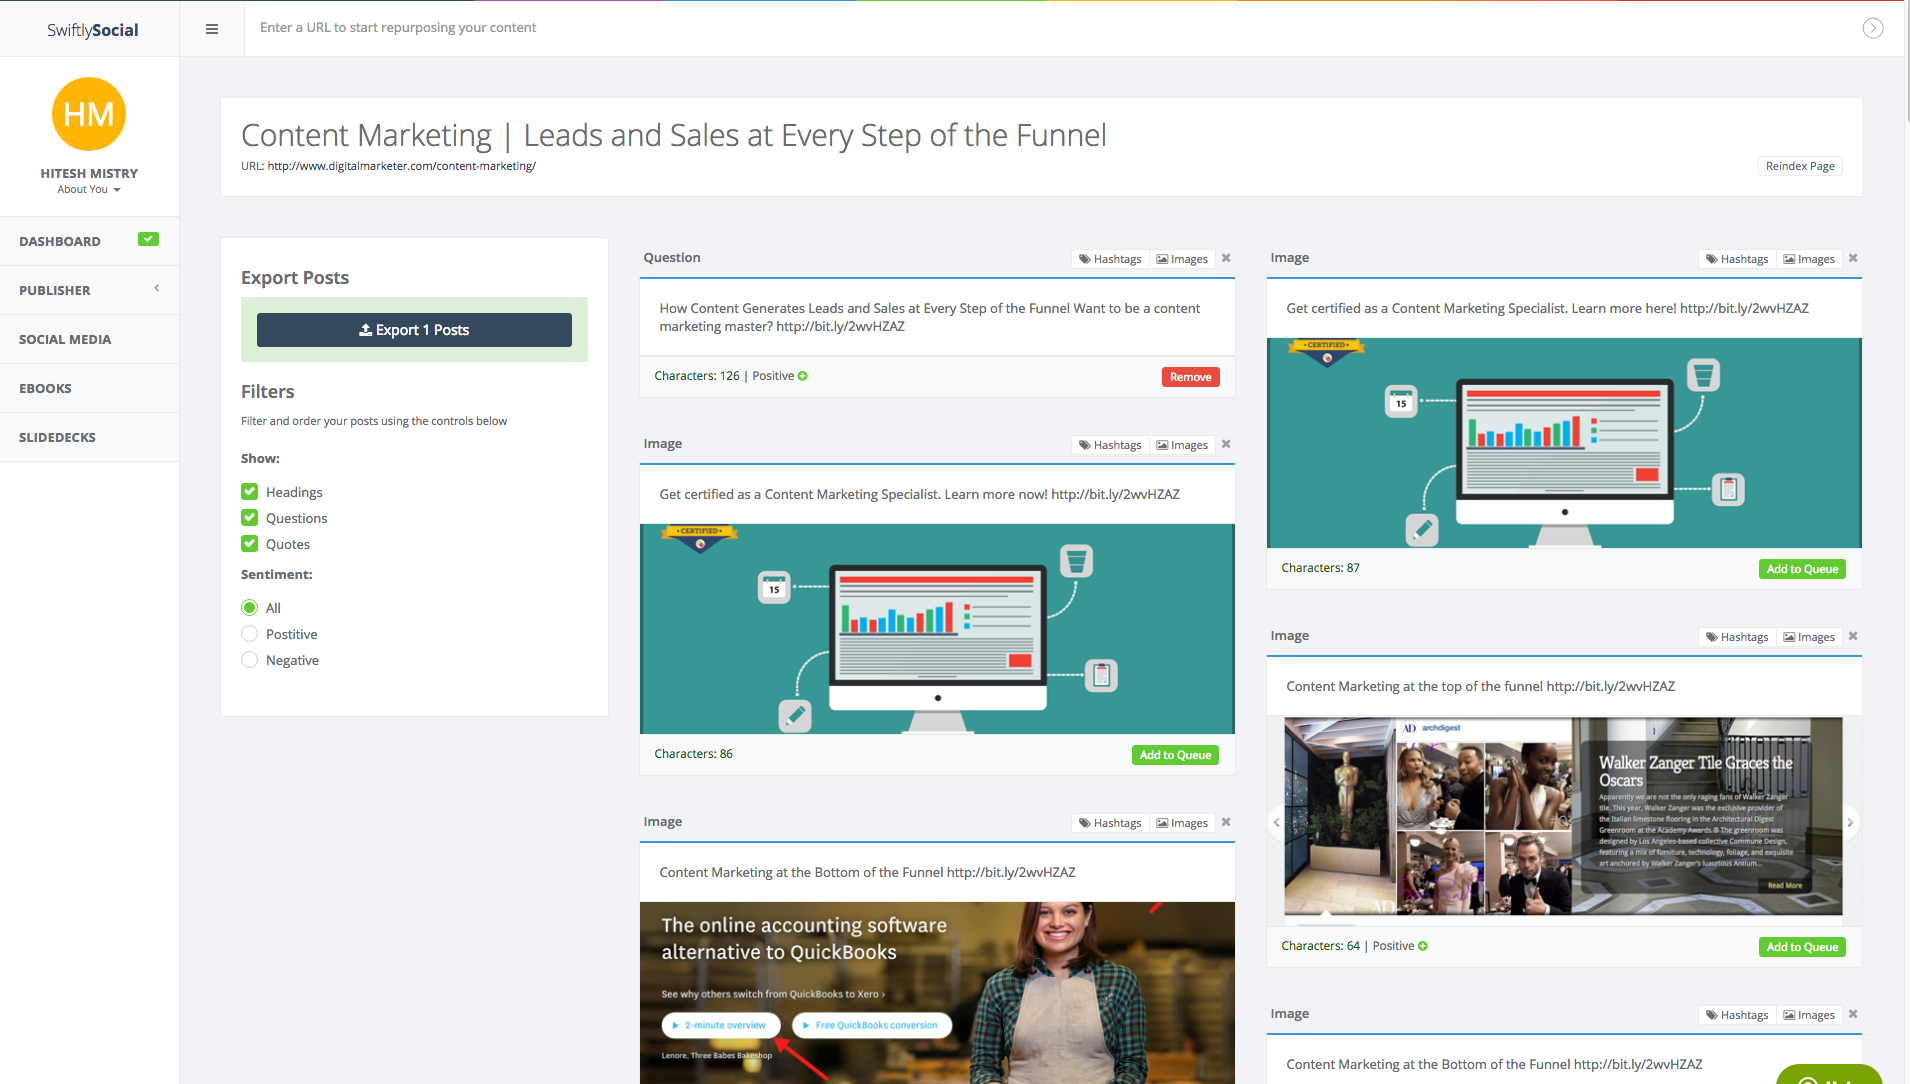Click the HM profile avatar
The height and width of the screenshot is (1084, 1910).
(89, 114)
